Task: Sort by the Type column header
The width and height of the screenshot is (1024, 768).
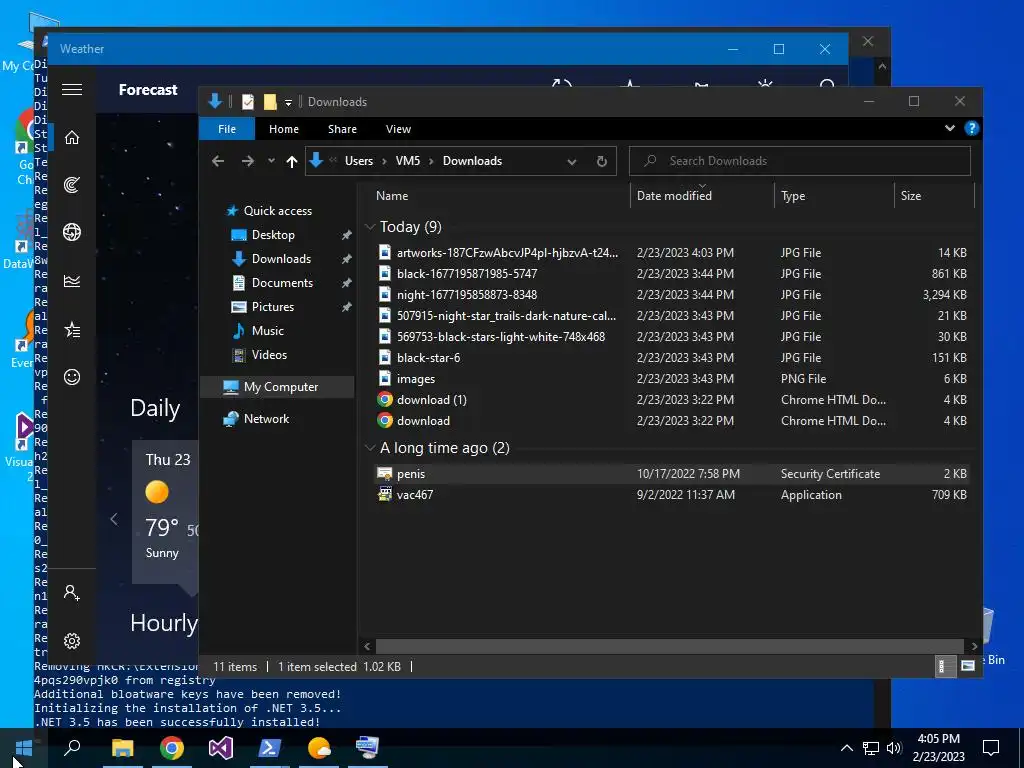Action: click(793, 195)
